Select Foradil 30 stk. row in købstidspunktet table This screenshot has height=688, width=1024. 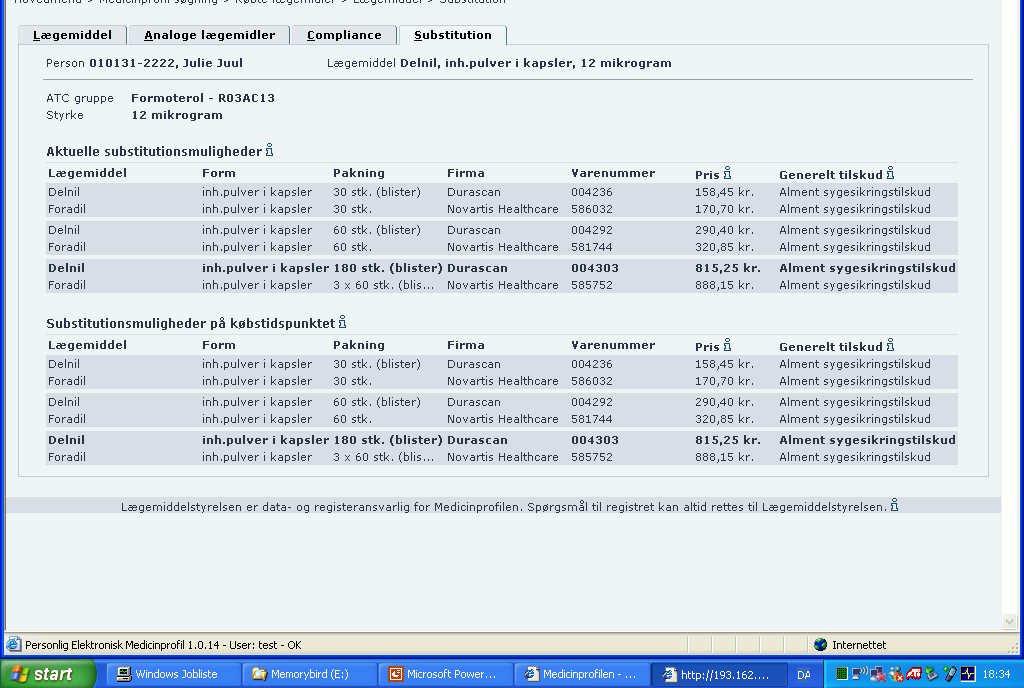pyautogui.click(x=502, y=381)
